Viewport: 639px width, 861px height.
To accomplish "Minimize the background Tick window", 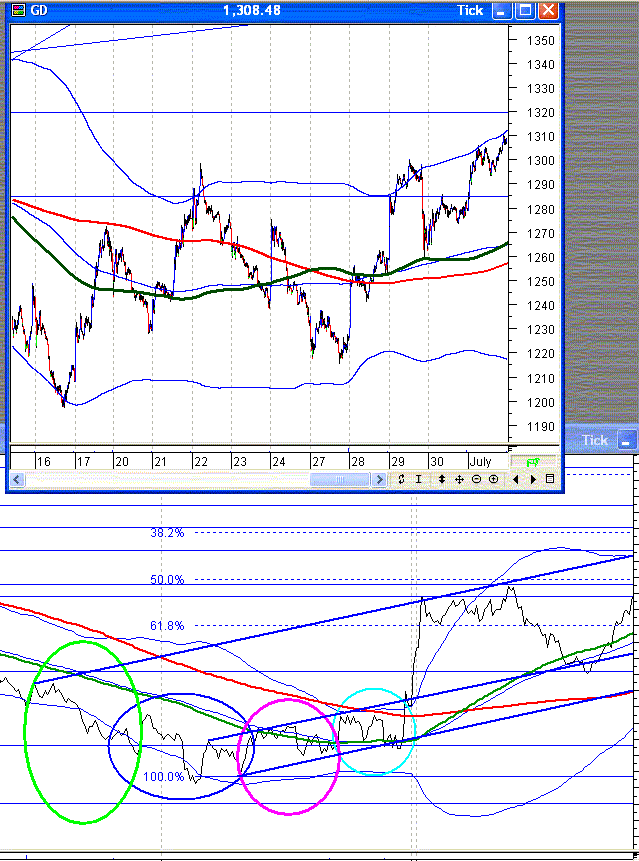I will [x=626, y=440].
